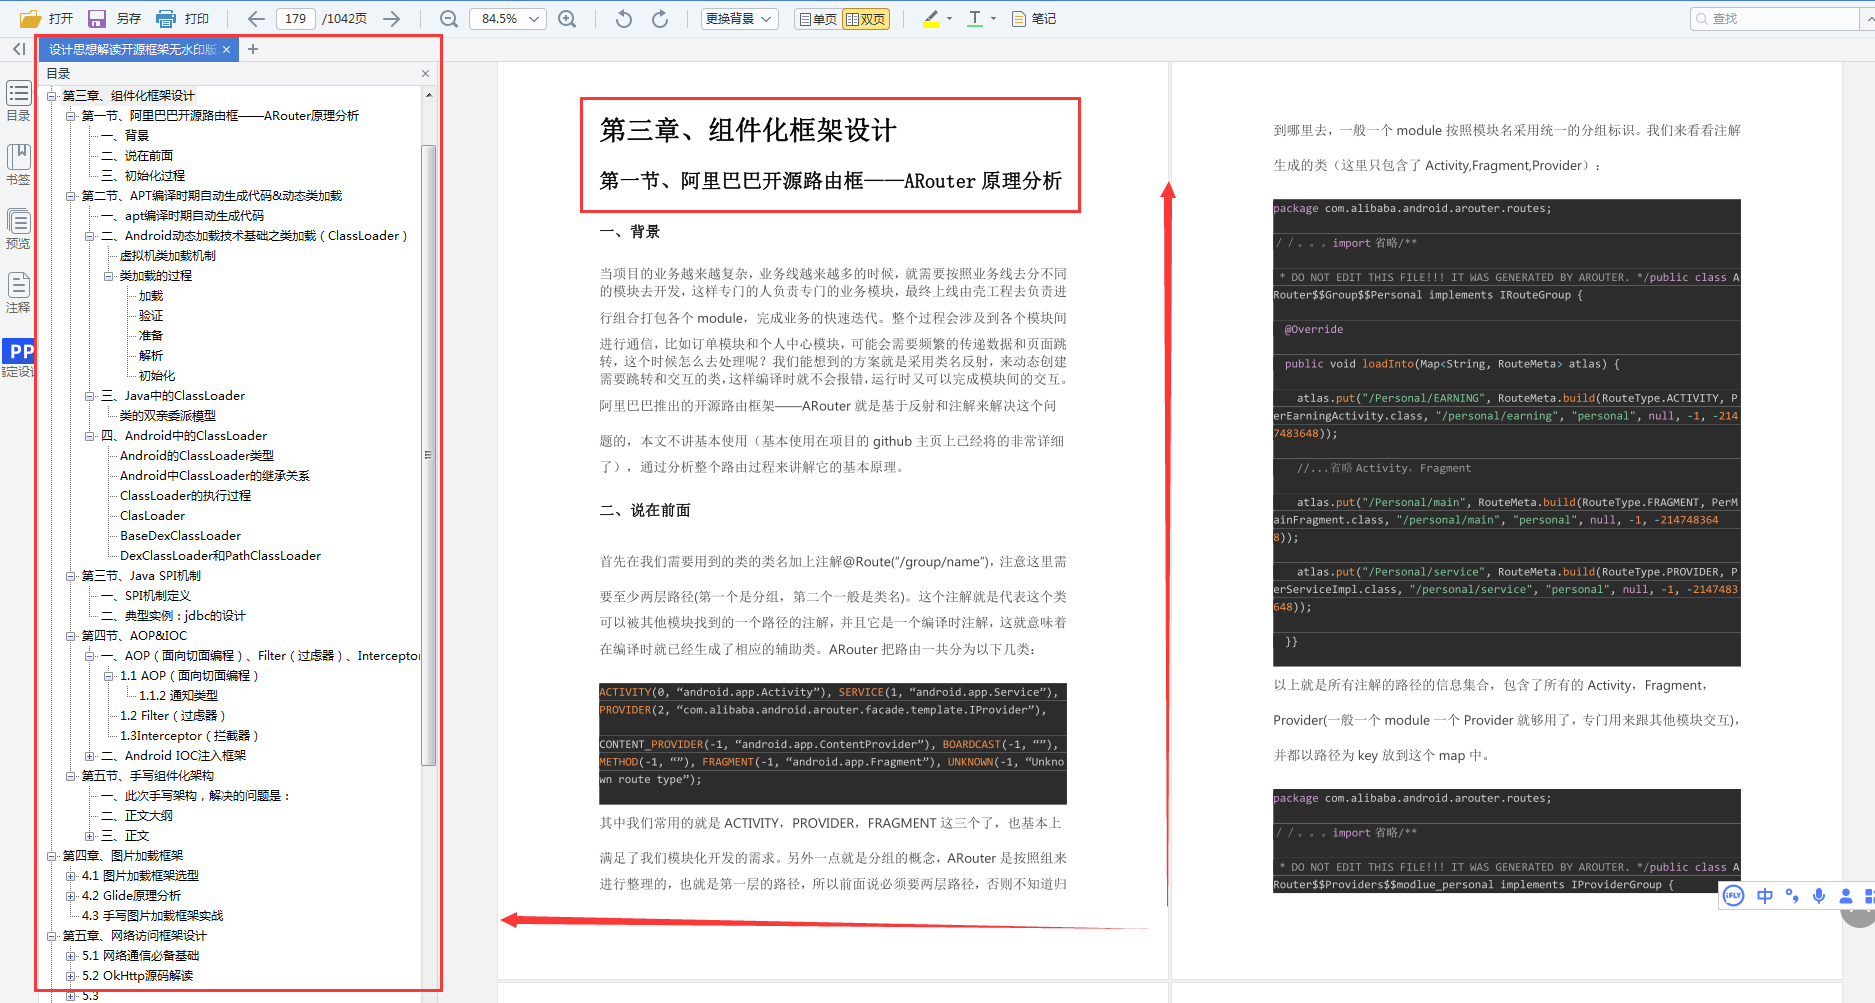
Task: Toggle punctuation mode on iFLY bar
Action: (1792, 896)
